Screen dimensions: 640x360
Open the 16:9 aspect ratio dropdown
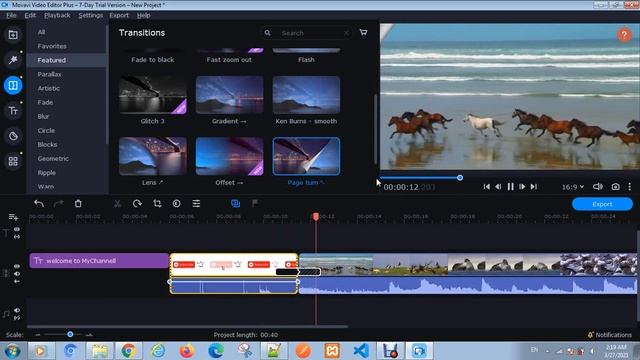(x=573, y=187)
